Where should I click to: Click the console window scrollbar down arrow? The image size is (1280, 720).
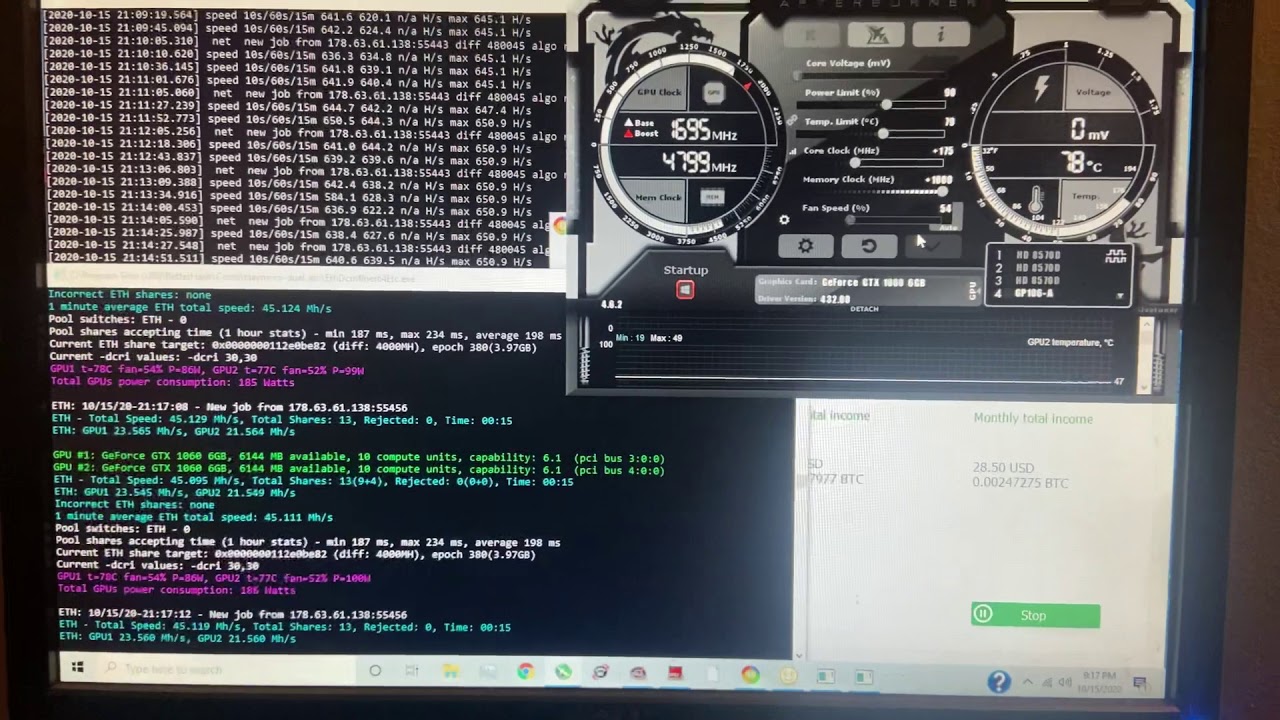click(x=797, y=655)
